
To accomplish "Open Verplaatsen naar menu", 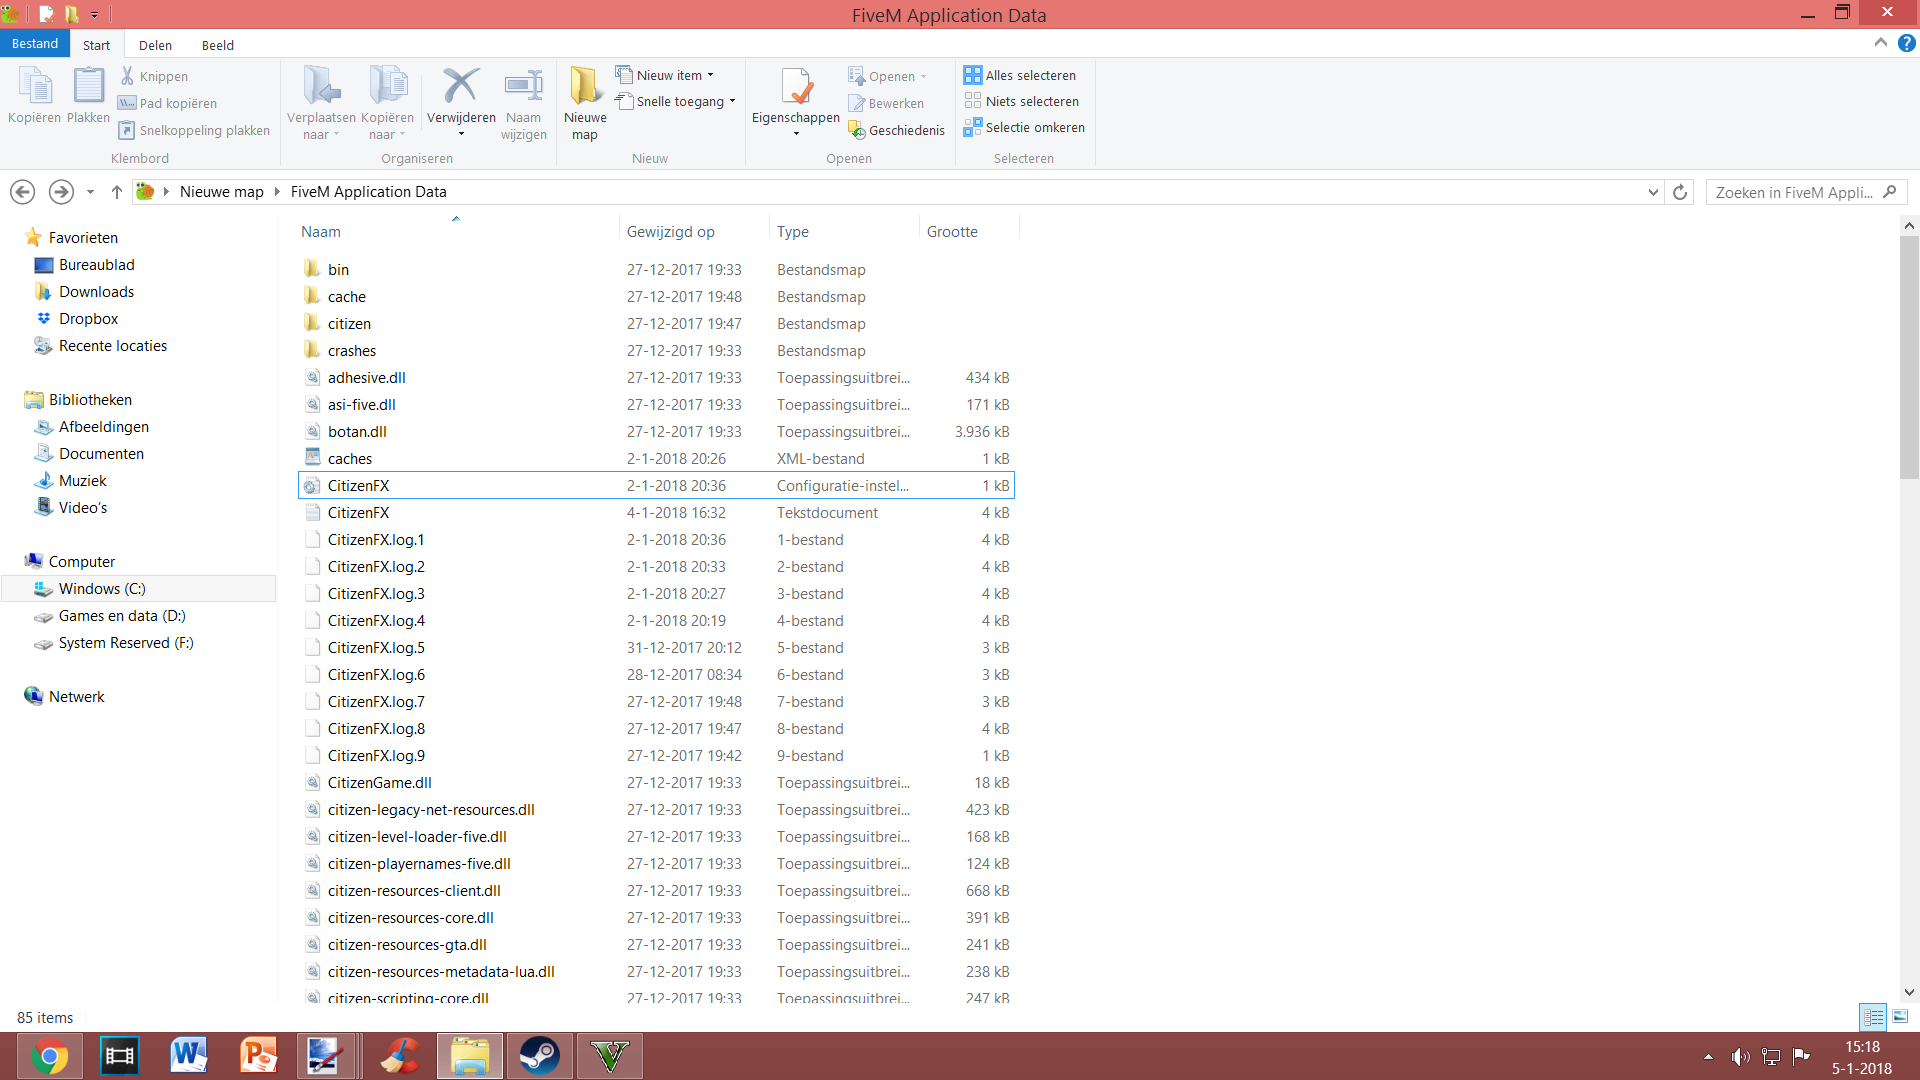I will coord(321,103).
